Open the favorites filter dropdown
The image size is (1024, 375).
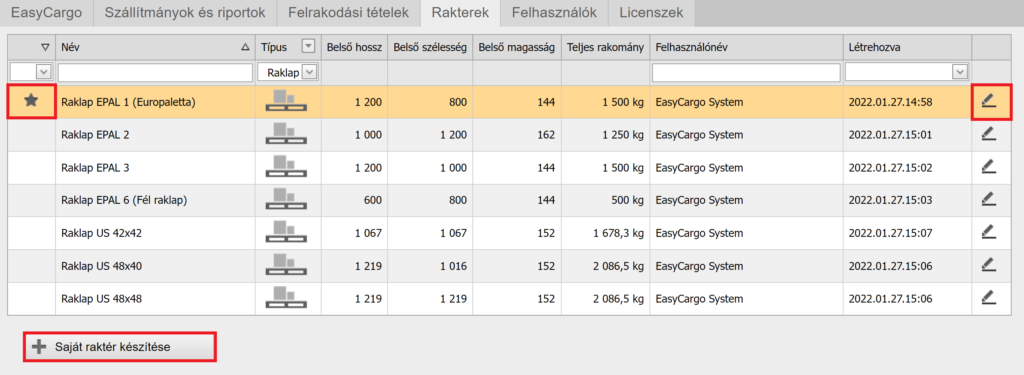pyautogui.click(x=44, y=72)
